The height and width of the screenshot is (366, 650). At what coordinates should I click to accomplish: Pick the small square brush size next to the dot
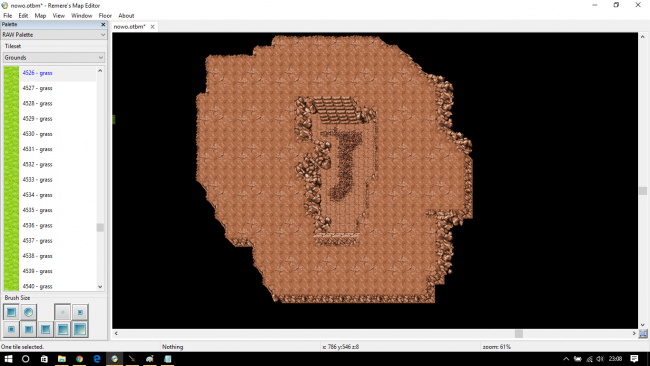80,312
